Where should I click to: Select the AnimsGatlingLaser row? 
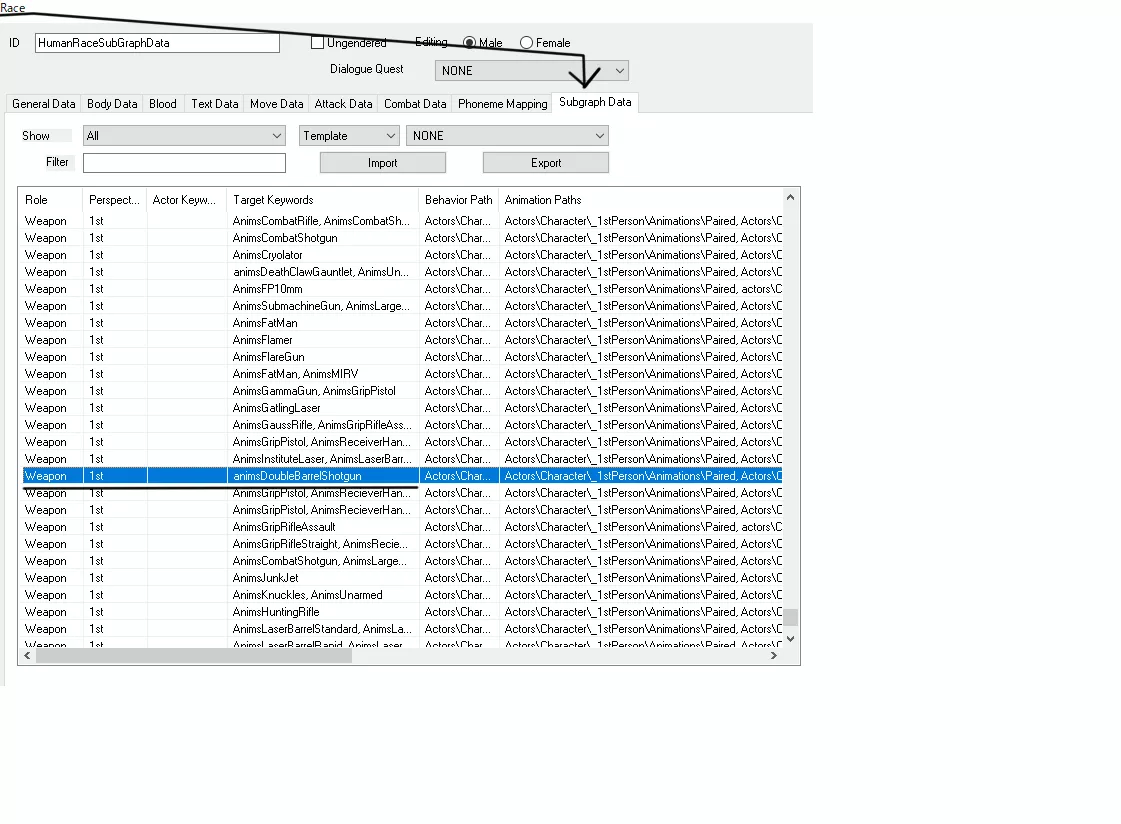[x=403, y=408]
